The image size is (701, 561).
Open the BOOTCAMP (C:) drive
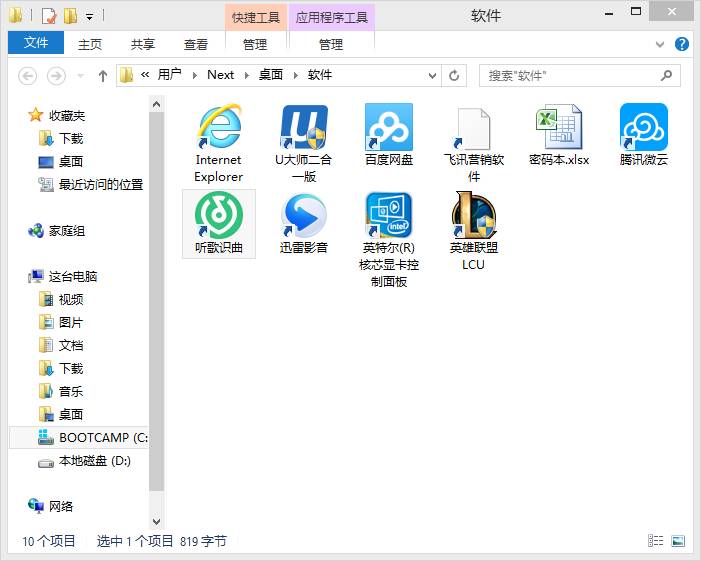(79, 437)
